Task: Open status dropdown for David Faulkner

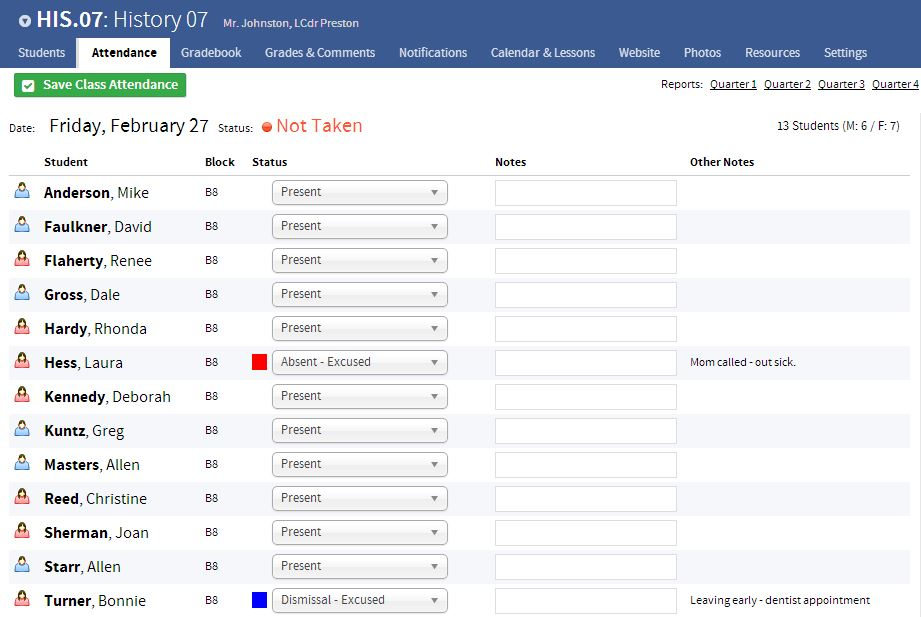Action: tap(359, 227)
